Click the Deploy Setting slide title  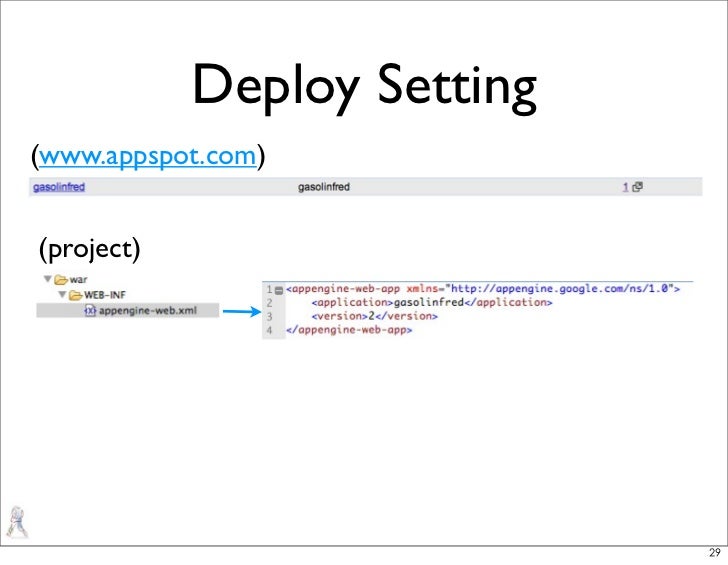[x=364, y=87]
